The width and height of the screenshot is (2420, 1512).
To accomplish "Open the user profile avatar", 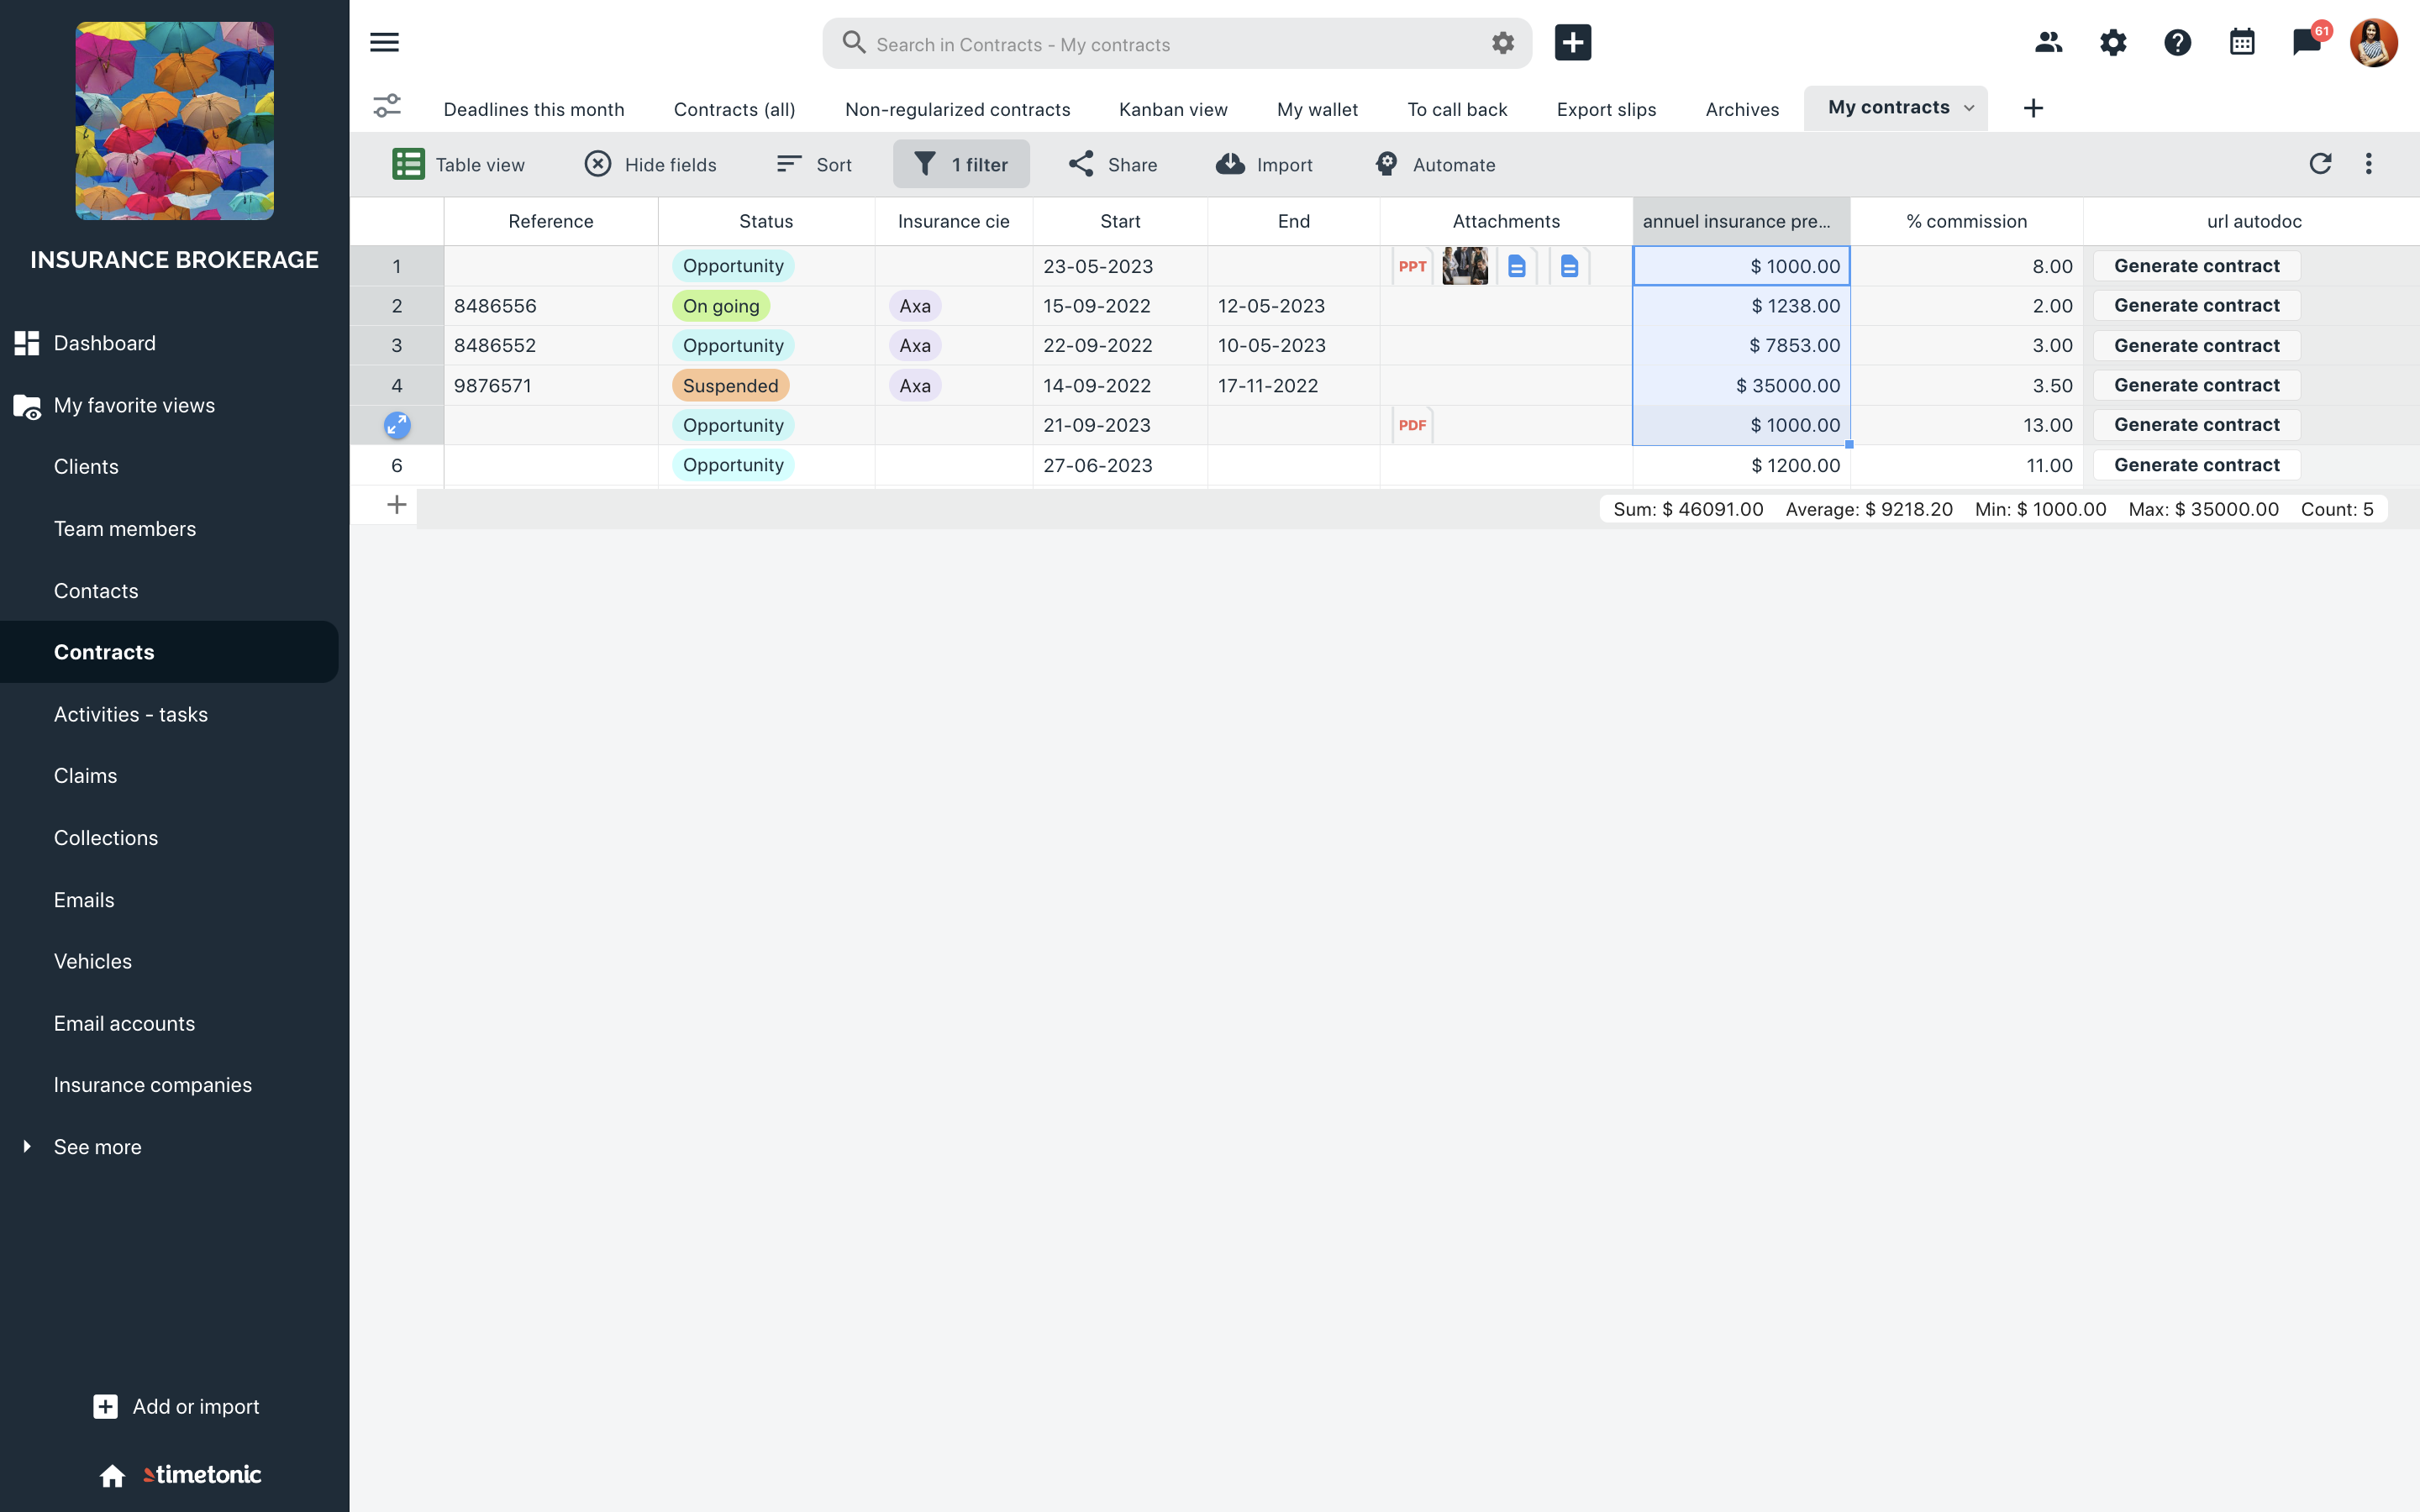I will 2373,43.
